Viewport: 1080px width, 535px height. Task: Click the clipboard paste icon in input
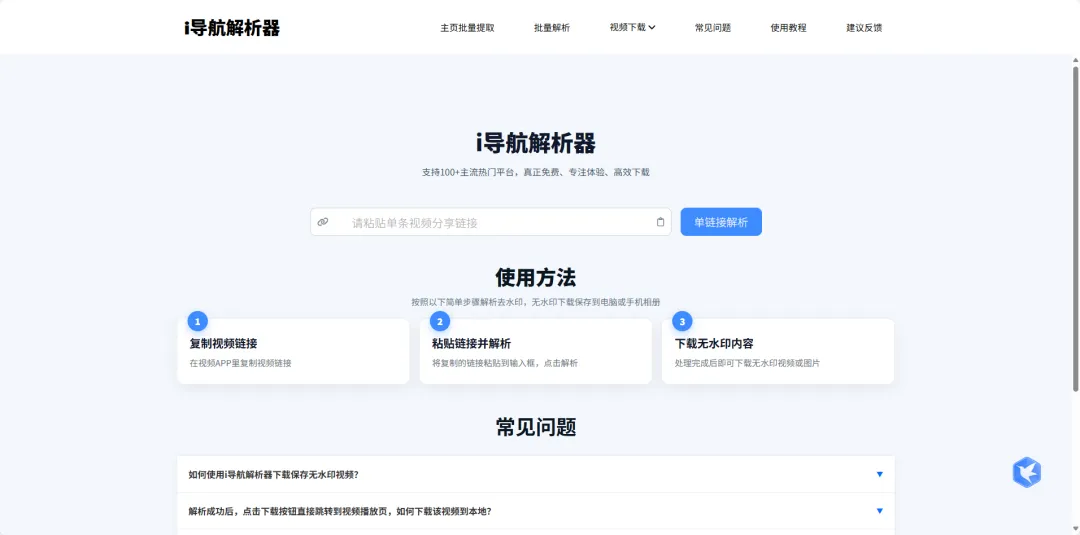[661, 222]
